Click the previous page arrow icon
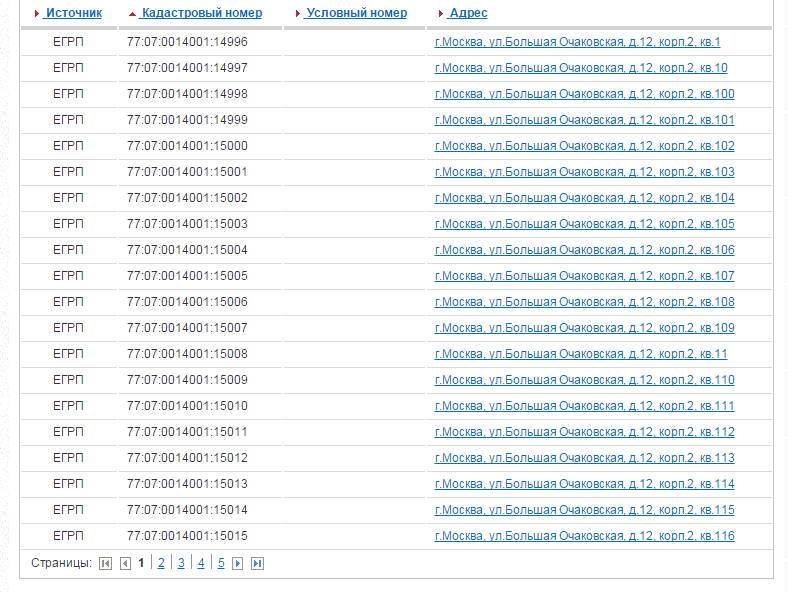788x592 pixels. pyautogui.click(x=125, y=563)
